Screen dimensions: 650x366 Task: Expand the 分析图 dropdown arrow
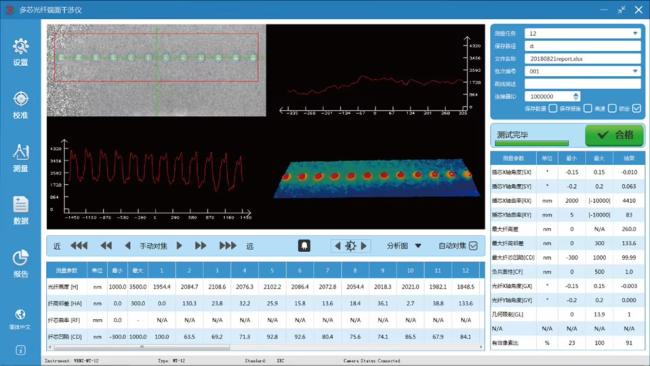coord(418,246)
